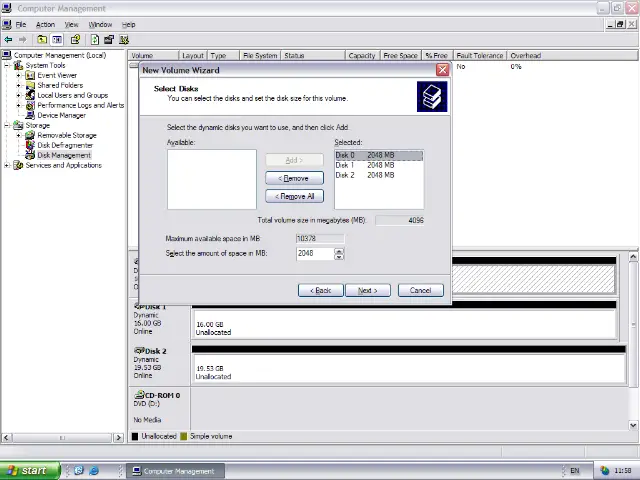Click Next in the New Volume Wizard
This screenshot has width=640, height=480.
(x=368, y=290)
